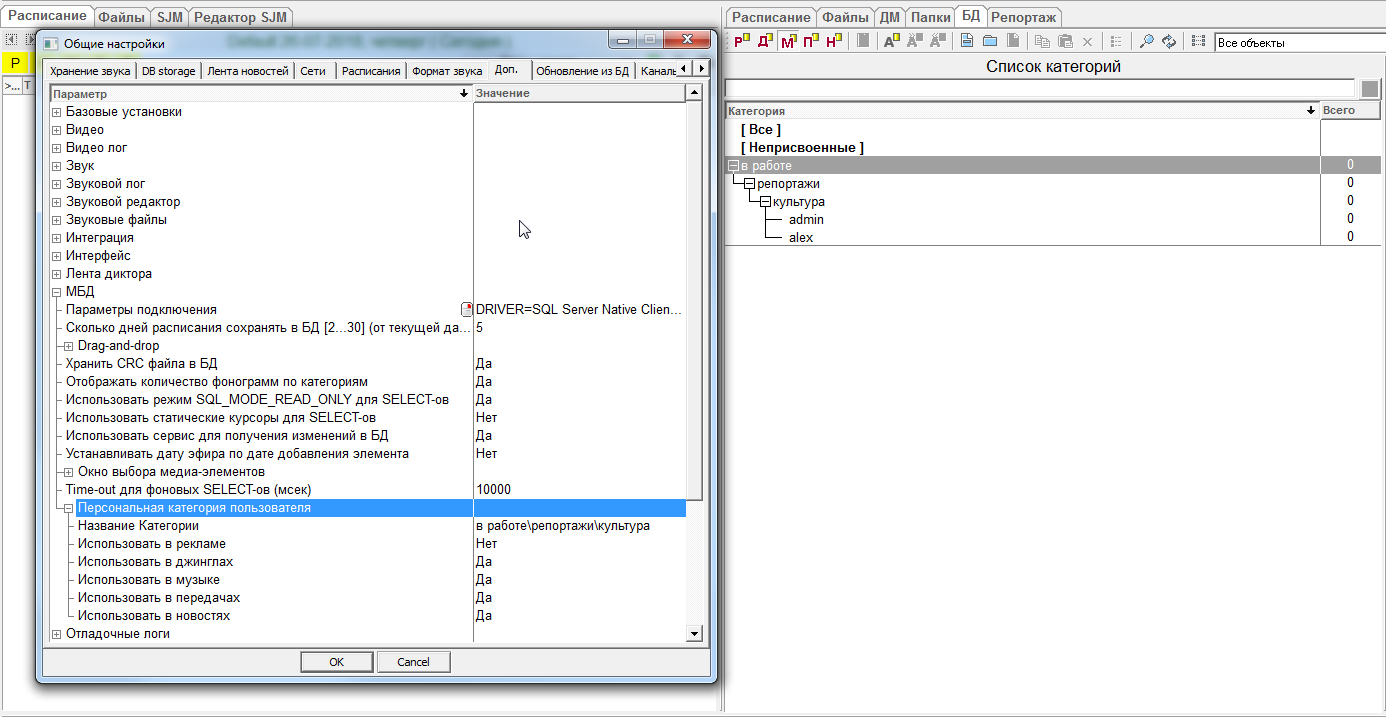Click the Значение column header
The width and height of the screenshot is (1386, 717).
pos(579,93)
